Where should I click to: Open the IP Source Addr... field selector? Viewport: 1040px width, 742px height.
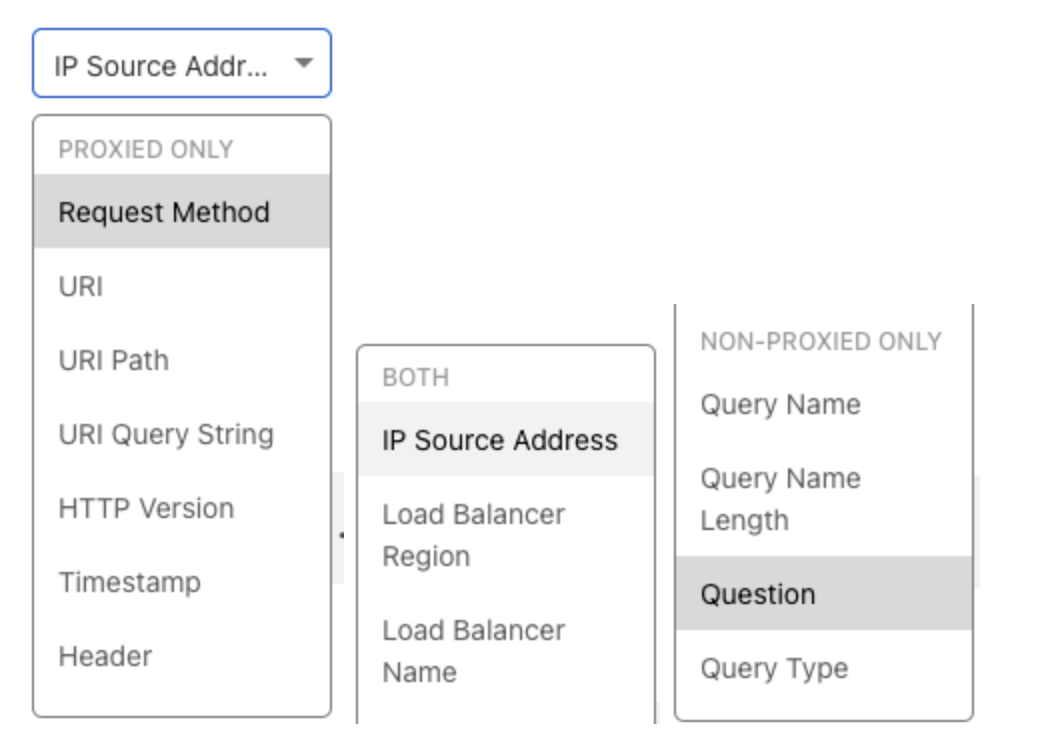(x=162, y=66)
